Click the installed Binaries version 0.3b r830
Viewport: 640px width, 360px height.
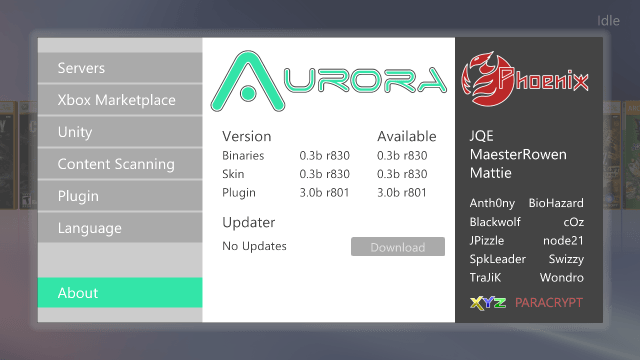click(x=324, y=156)
